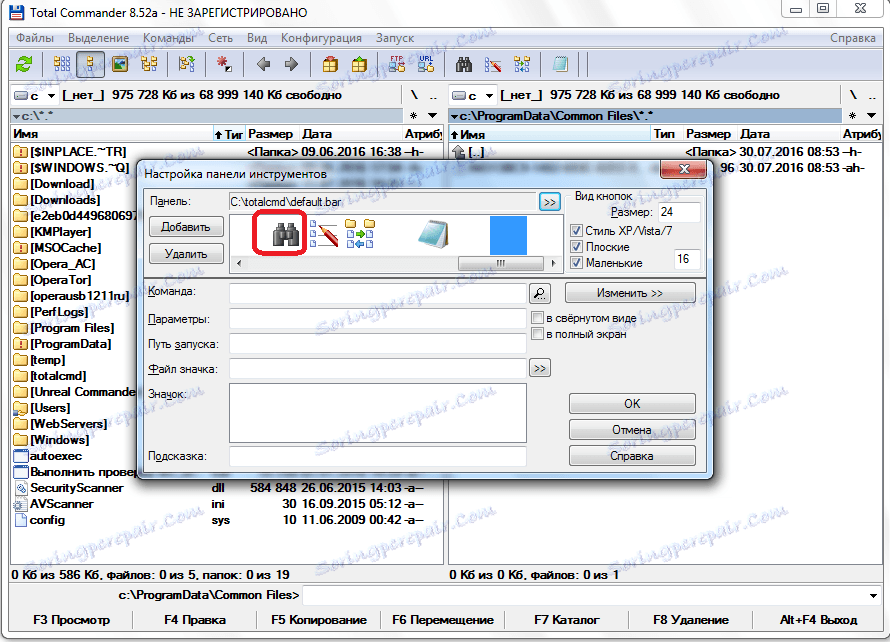Open the Файлы menu

35,37
